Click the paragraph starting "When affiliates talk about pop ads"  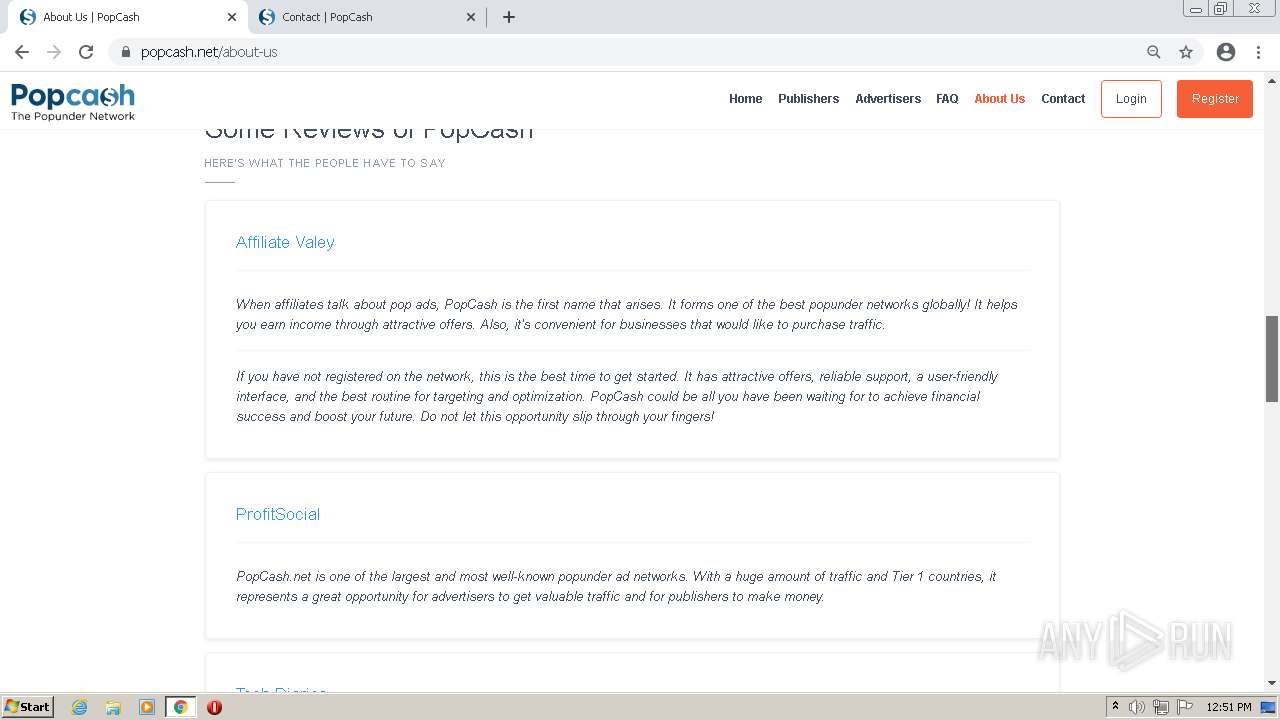coord(627,314)
